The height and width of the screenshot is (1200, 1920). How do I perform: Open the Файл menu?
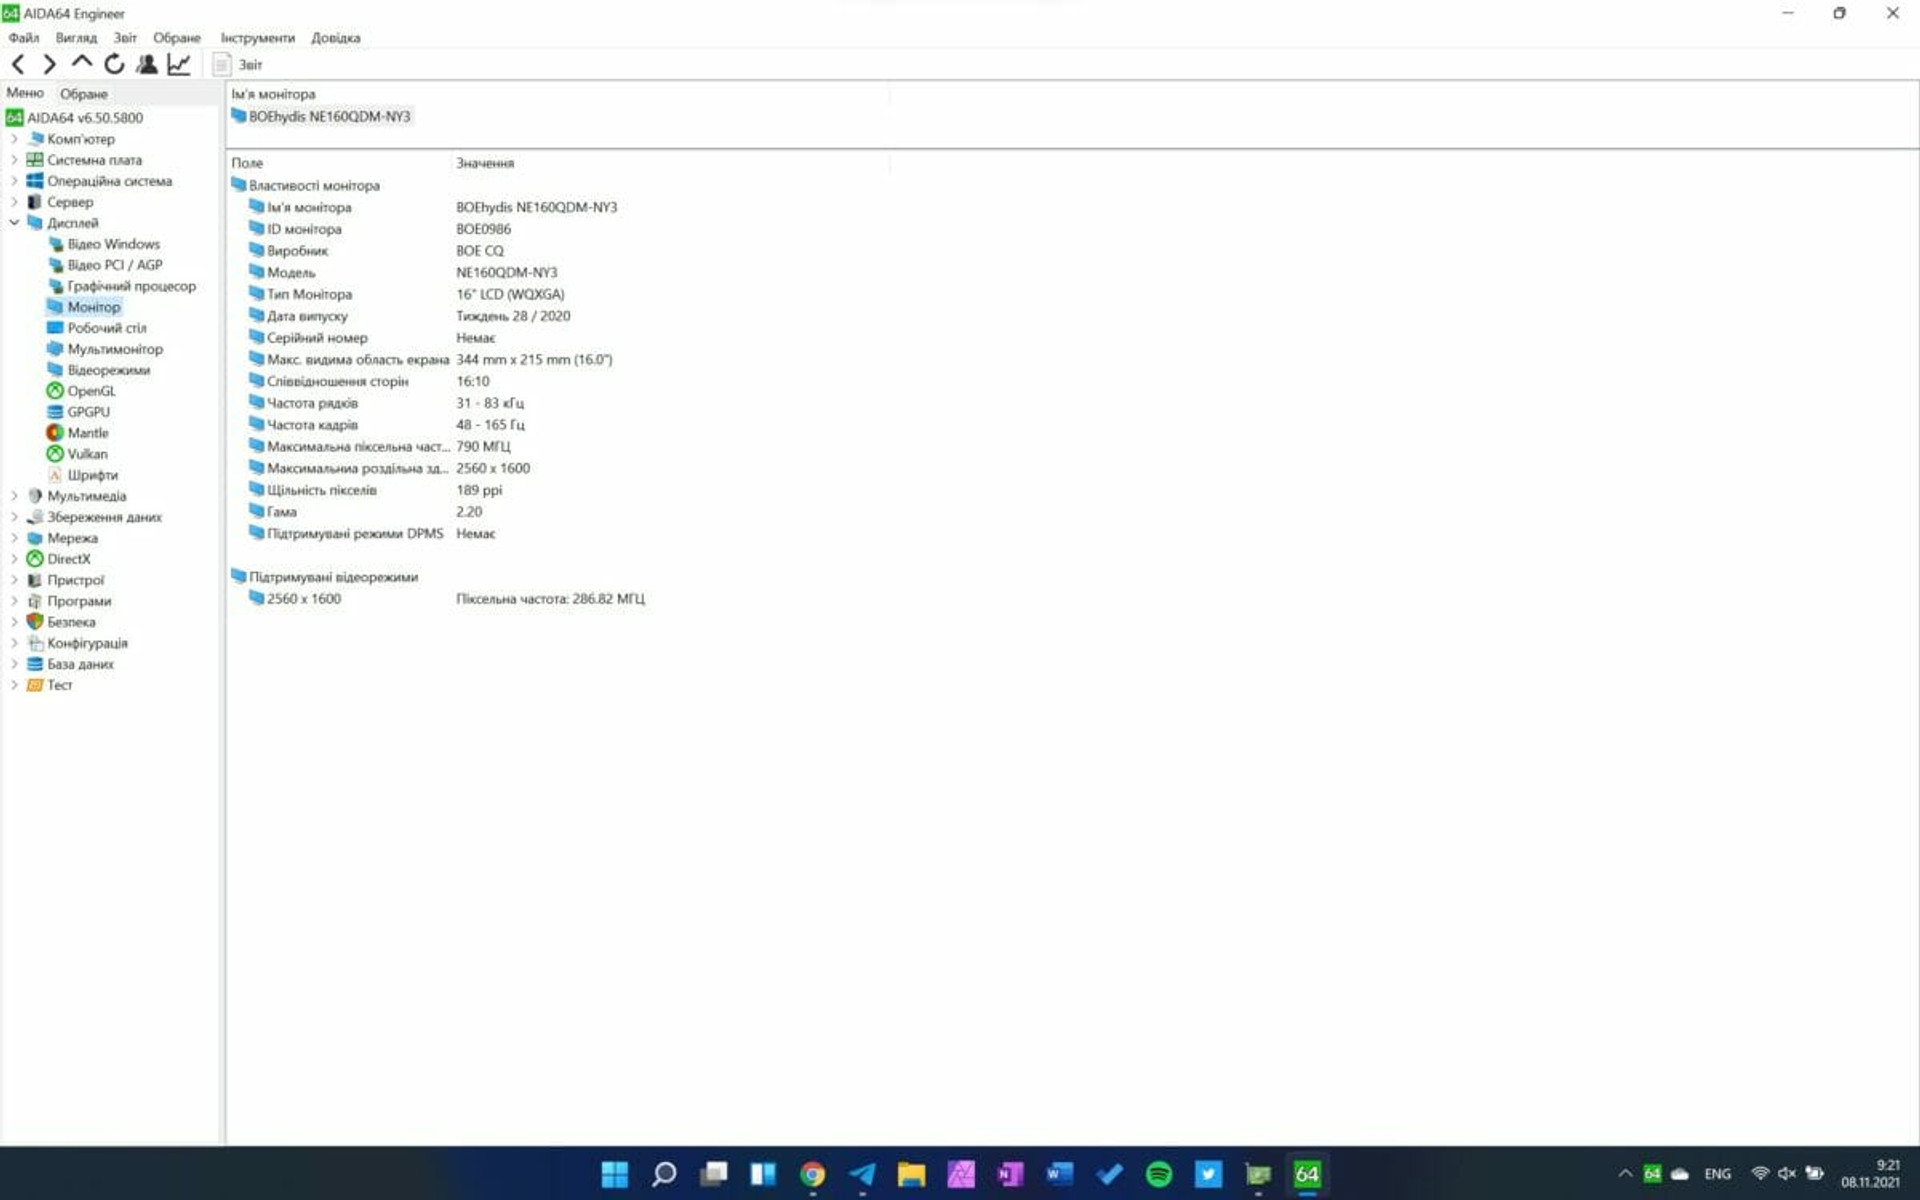[x=24, y=38]
